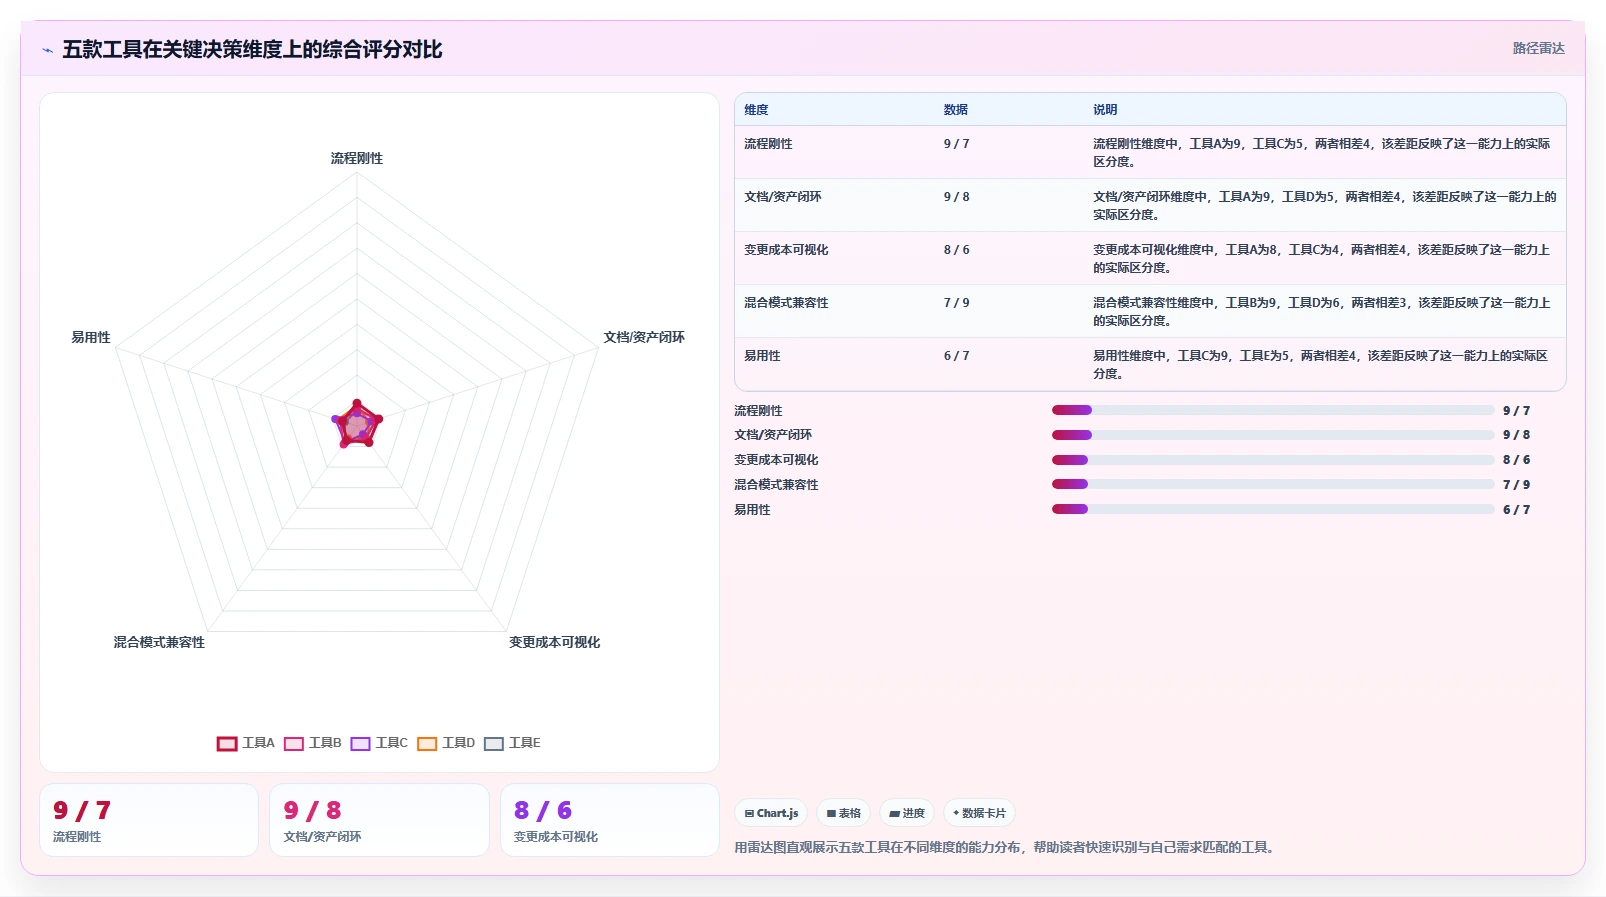Click the radar polygon at chart center
This screenshot has height=897, width=1606.
coord(357,425)
